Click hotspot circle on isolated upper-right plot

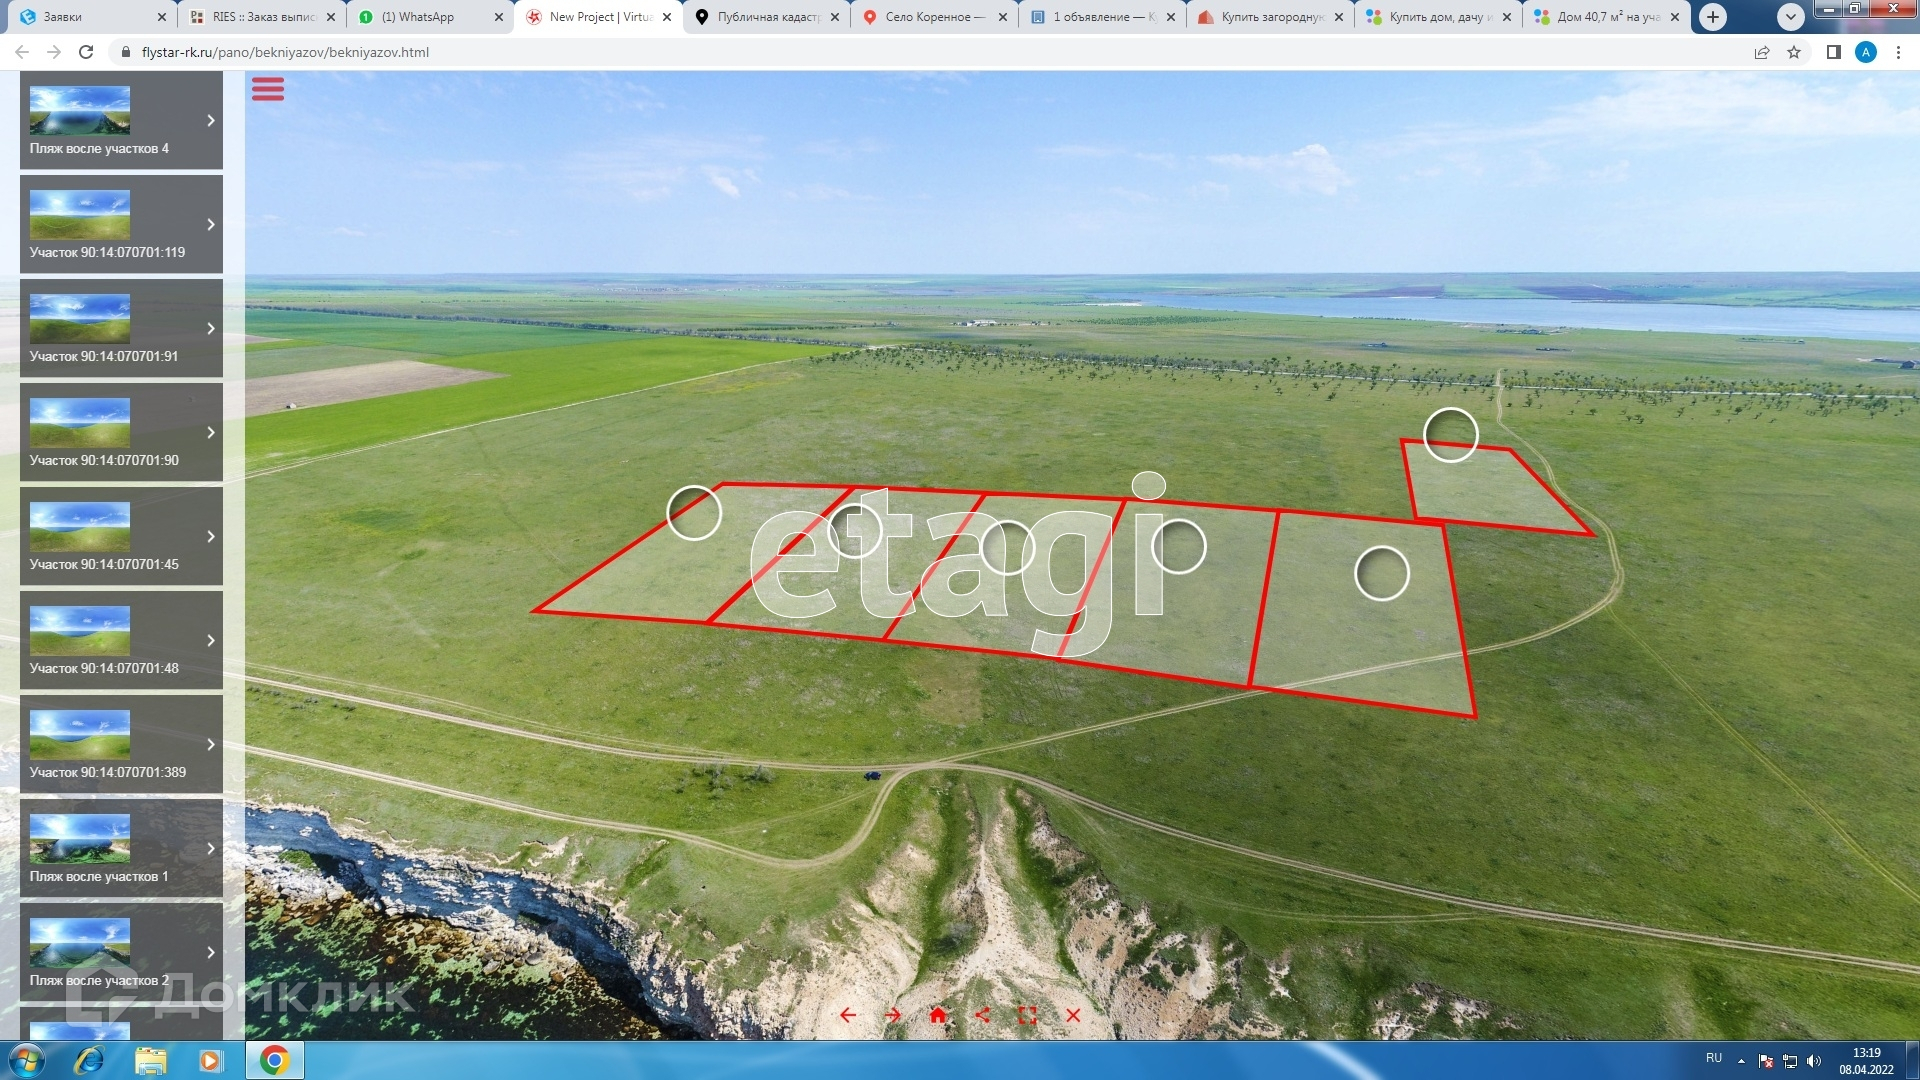(1450, 435)
